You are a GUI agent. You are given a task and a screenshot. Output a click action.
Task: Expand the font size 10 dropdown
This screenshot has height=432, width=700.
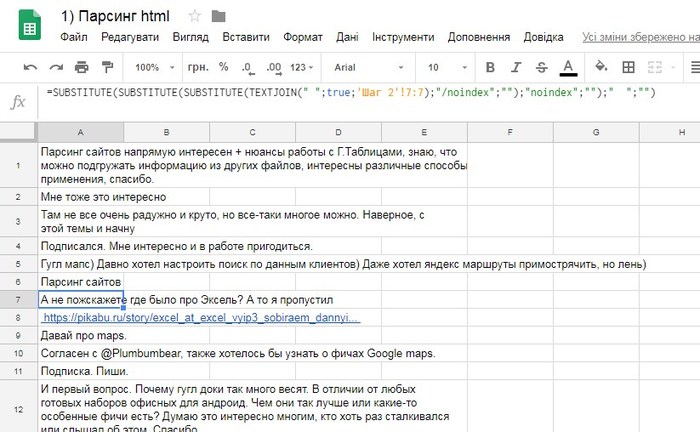click(x=446, y=68)
